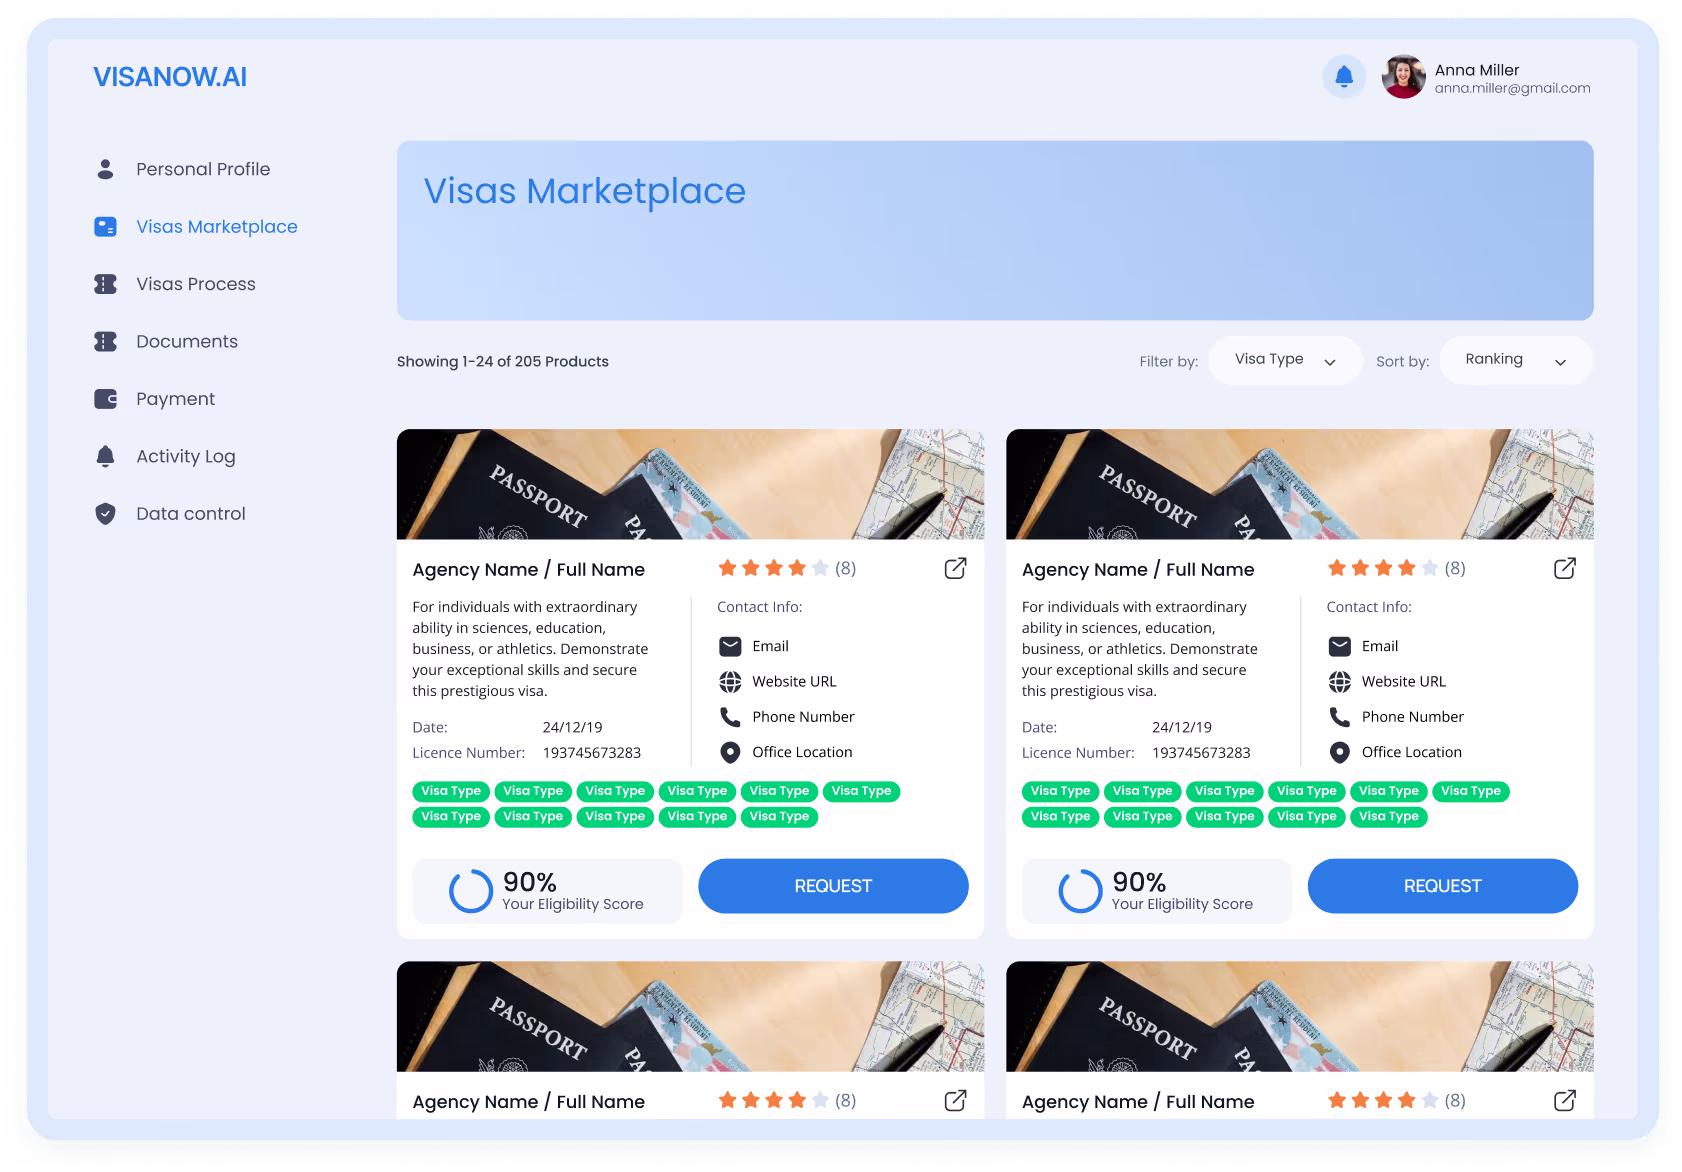Click the 90% eligibility score ring in top-left card

471,890
